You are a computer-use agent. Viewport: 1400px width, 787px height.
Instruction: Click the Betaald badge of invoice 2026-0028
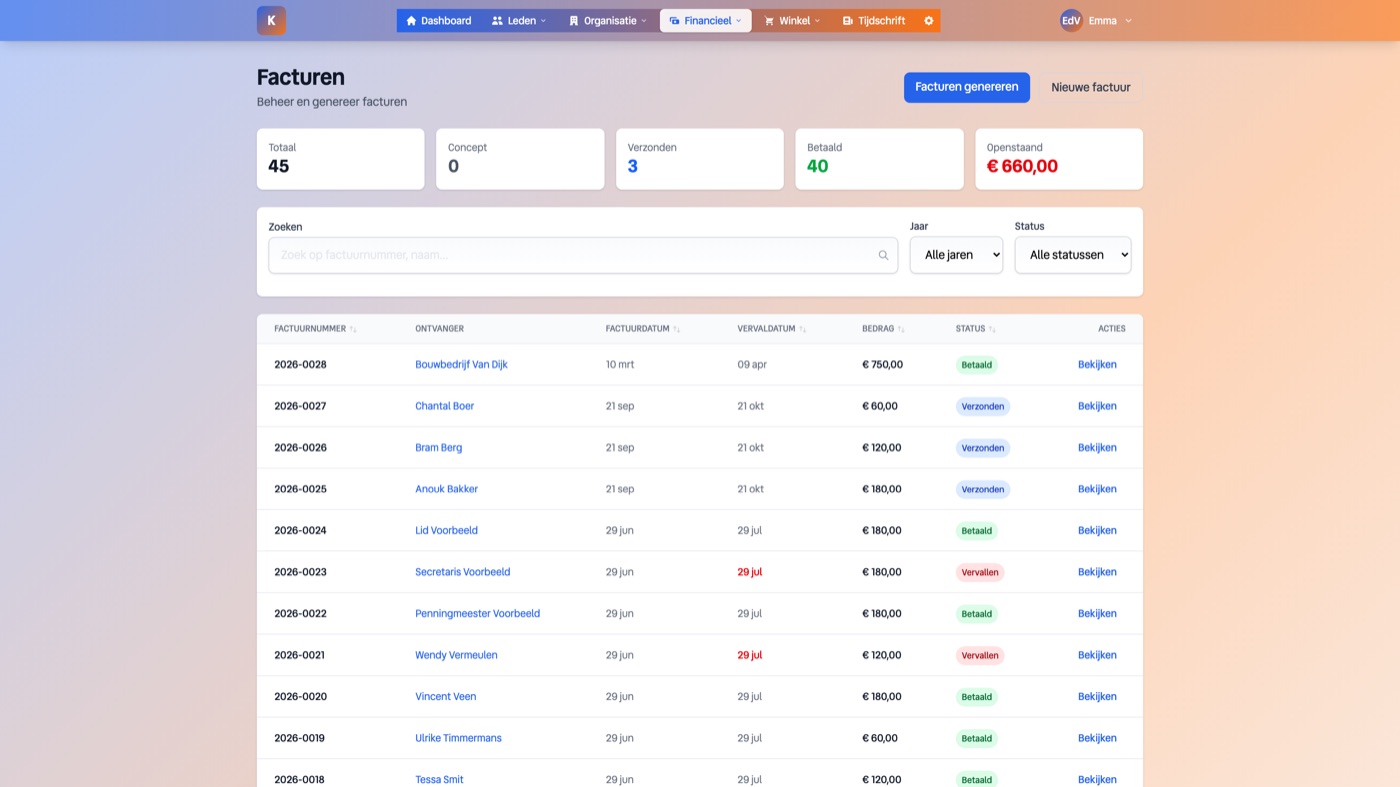tap(977, 365)
